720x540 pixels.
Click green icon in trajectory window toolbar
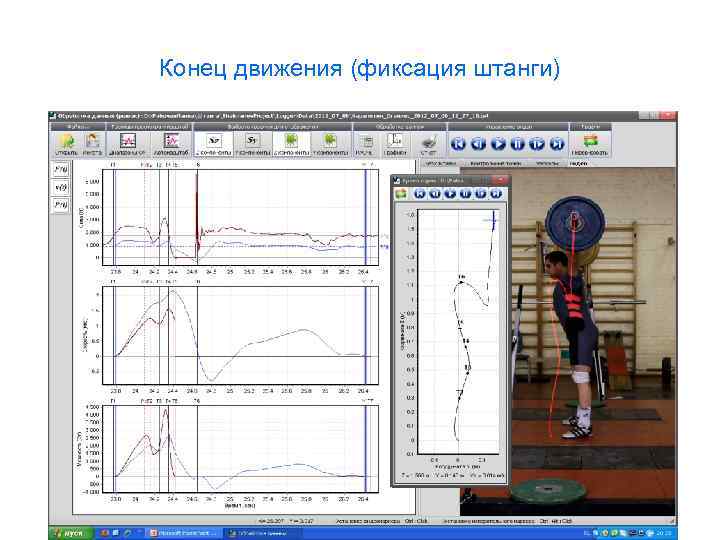point(401,194)
